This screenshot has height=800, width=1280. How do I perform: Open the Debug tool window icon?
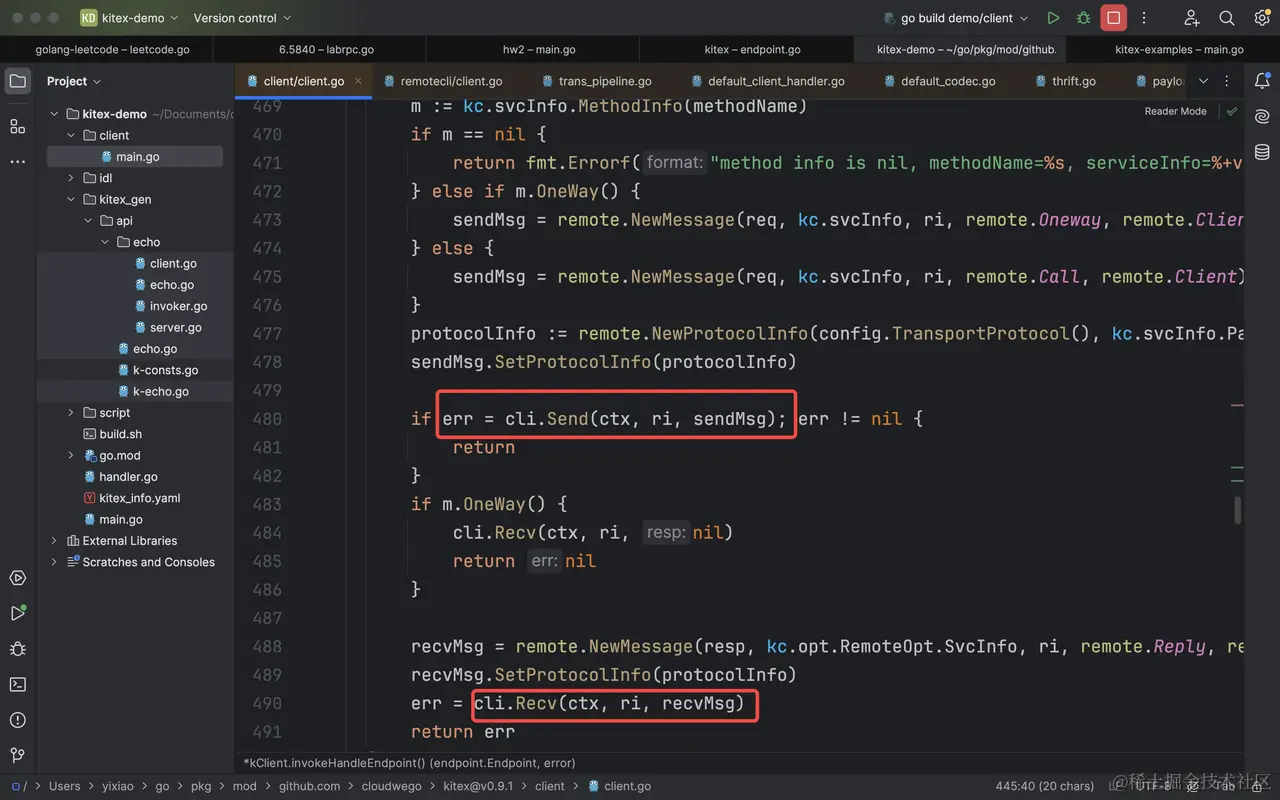tap(17, 649)
